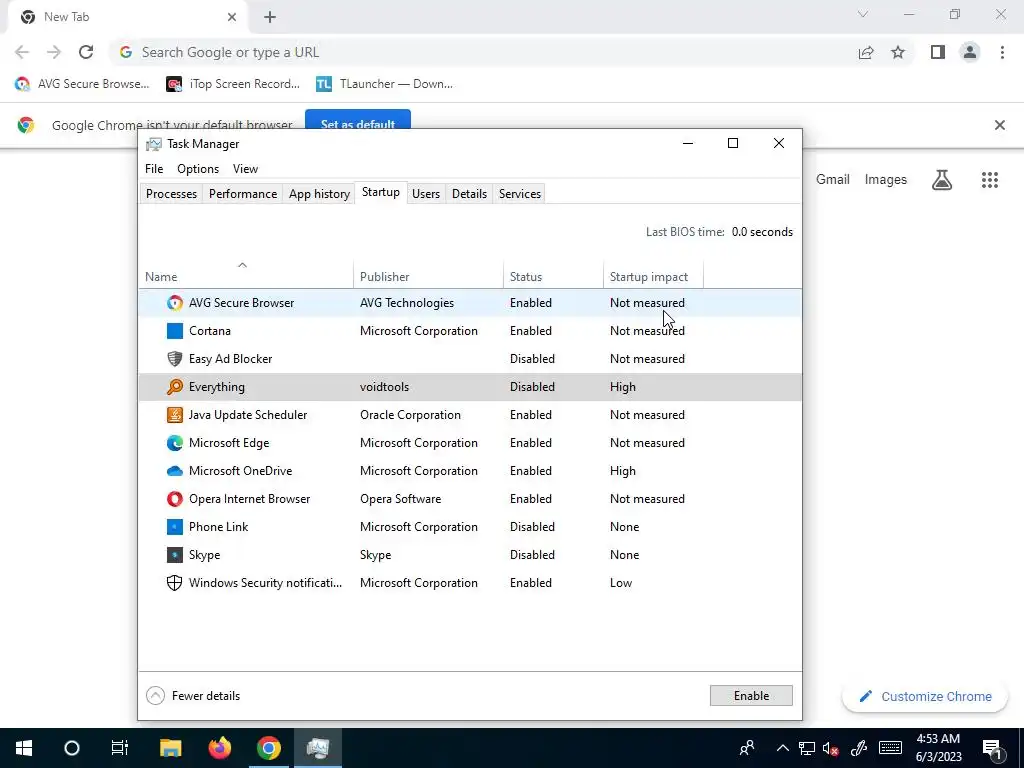Click the Cortana blue square icon
The height and width of the screenshot is (768, 1024).
(174, 331)
